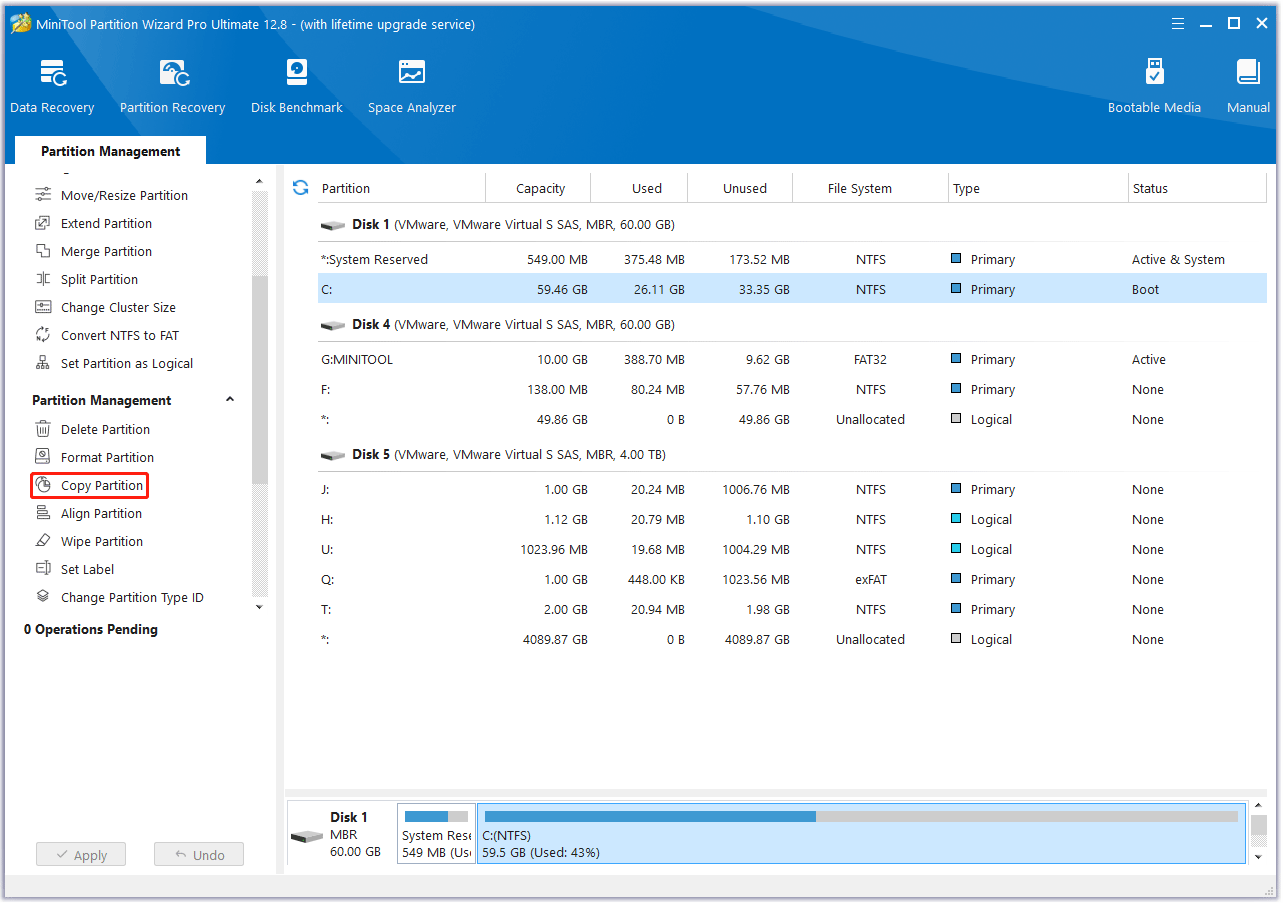Select T: partition row
The image size is (1283, 903).
tap(792, 609)
